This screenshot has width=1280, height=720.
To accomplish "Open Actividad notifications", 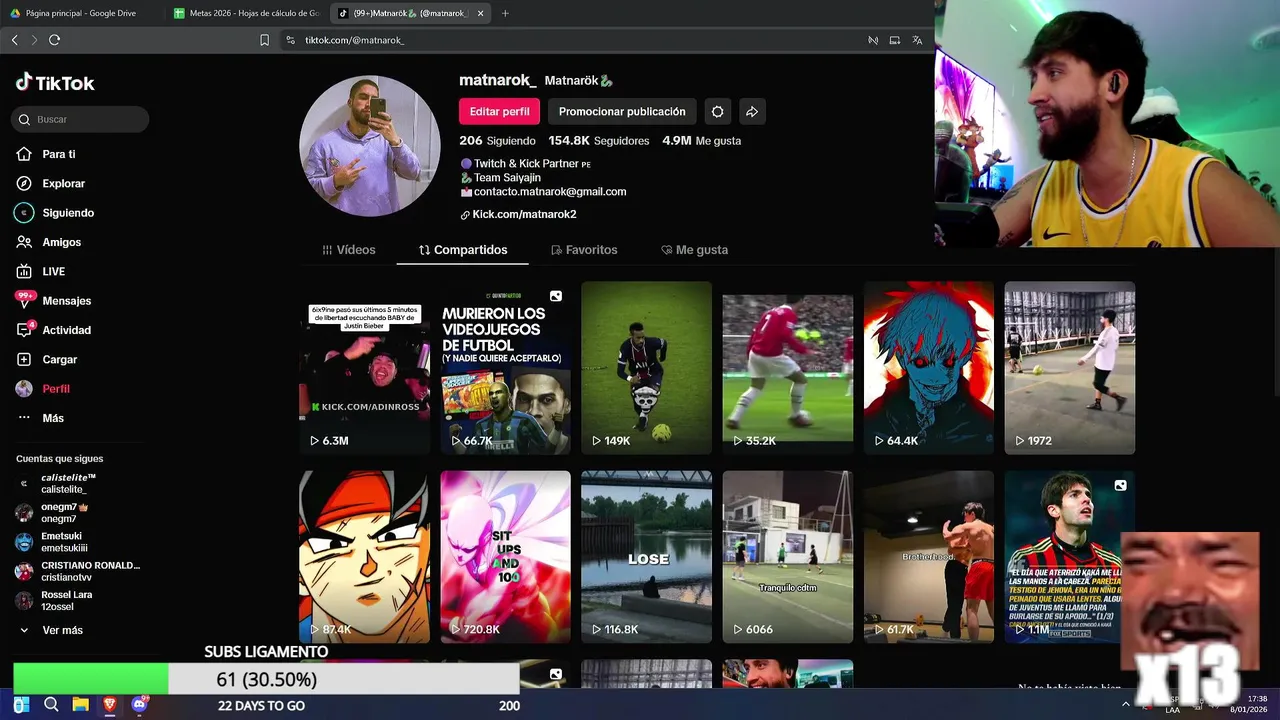I will (x=54, y=330).
